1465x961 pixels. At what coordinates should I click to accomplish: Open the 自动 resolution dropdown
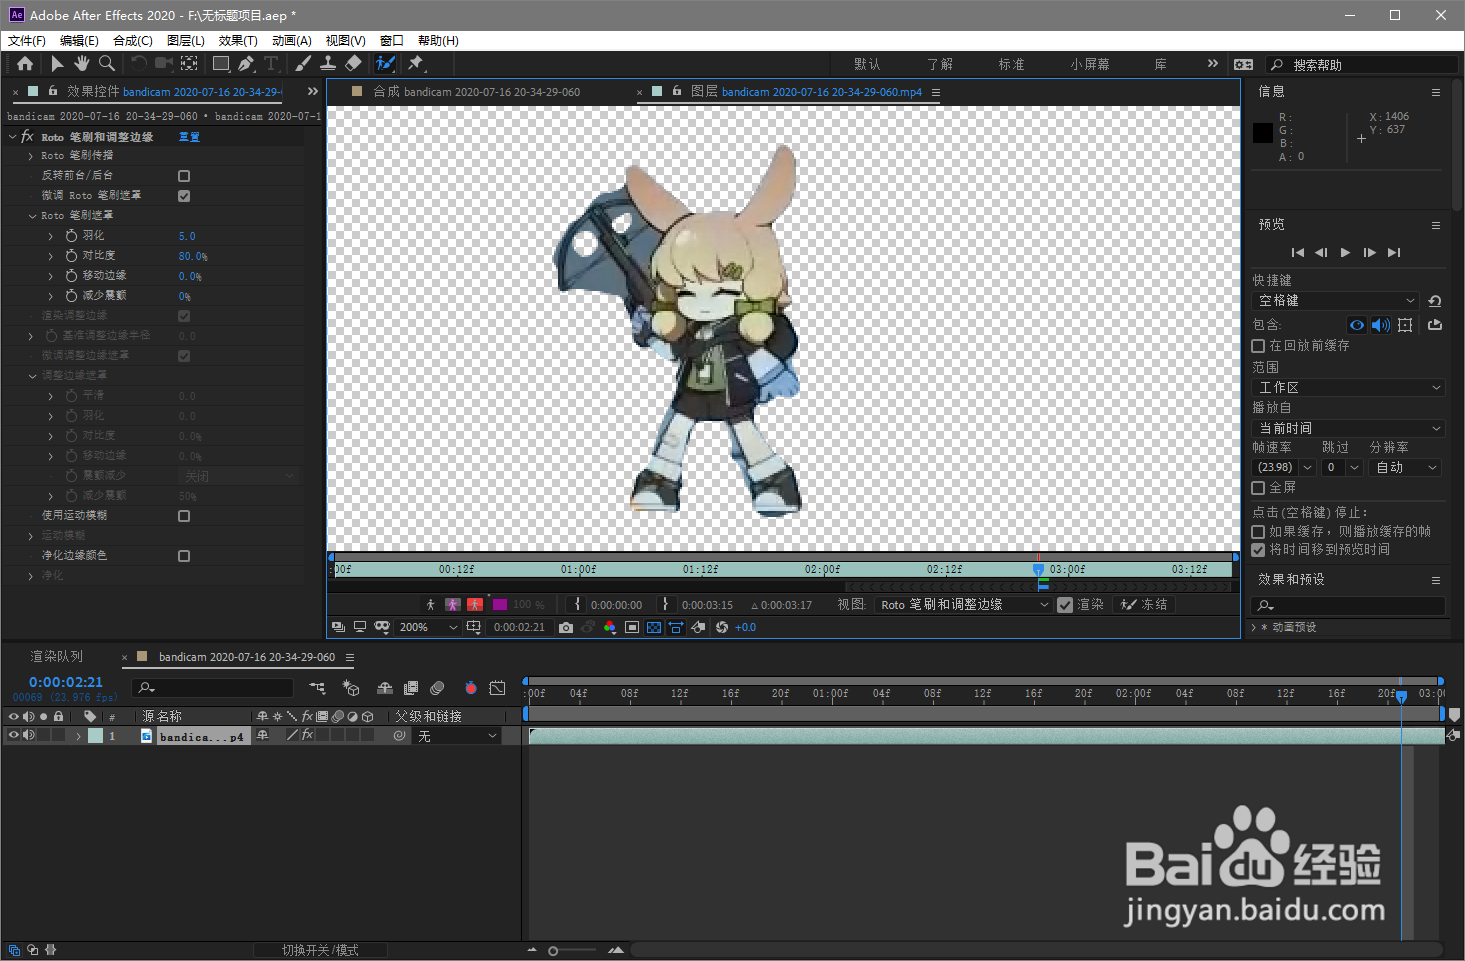tap(1405, 467)
